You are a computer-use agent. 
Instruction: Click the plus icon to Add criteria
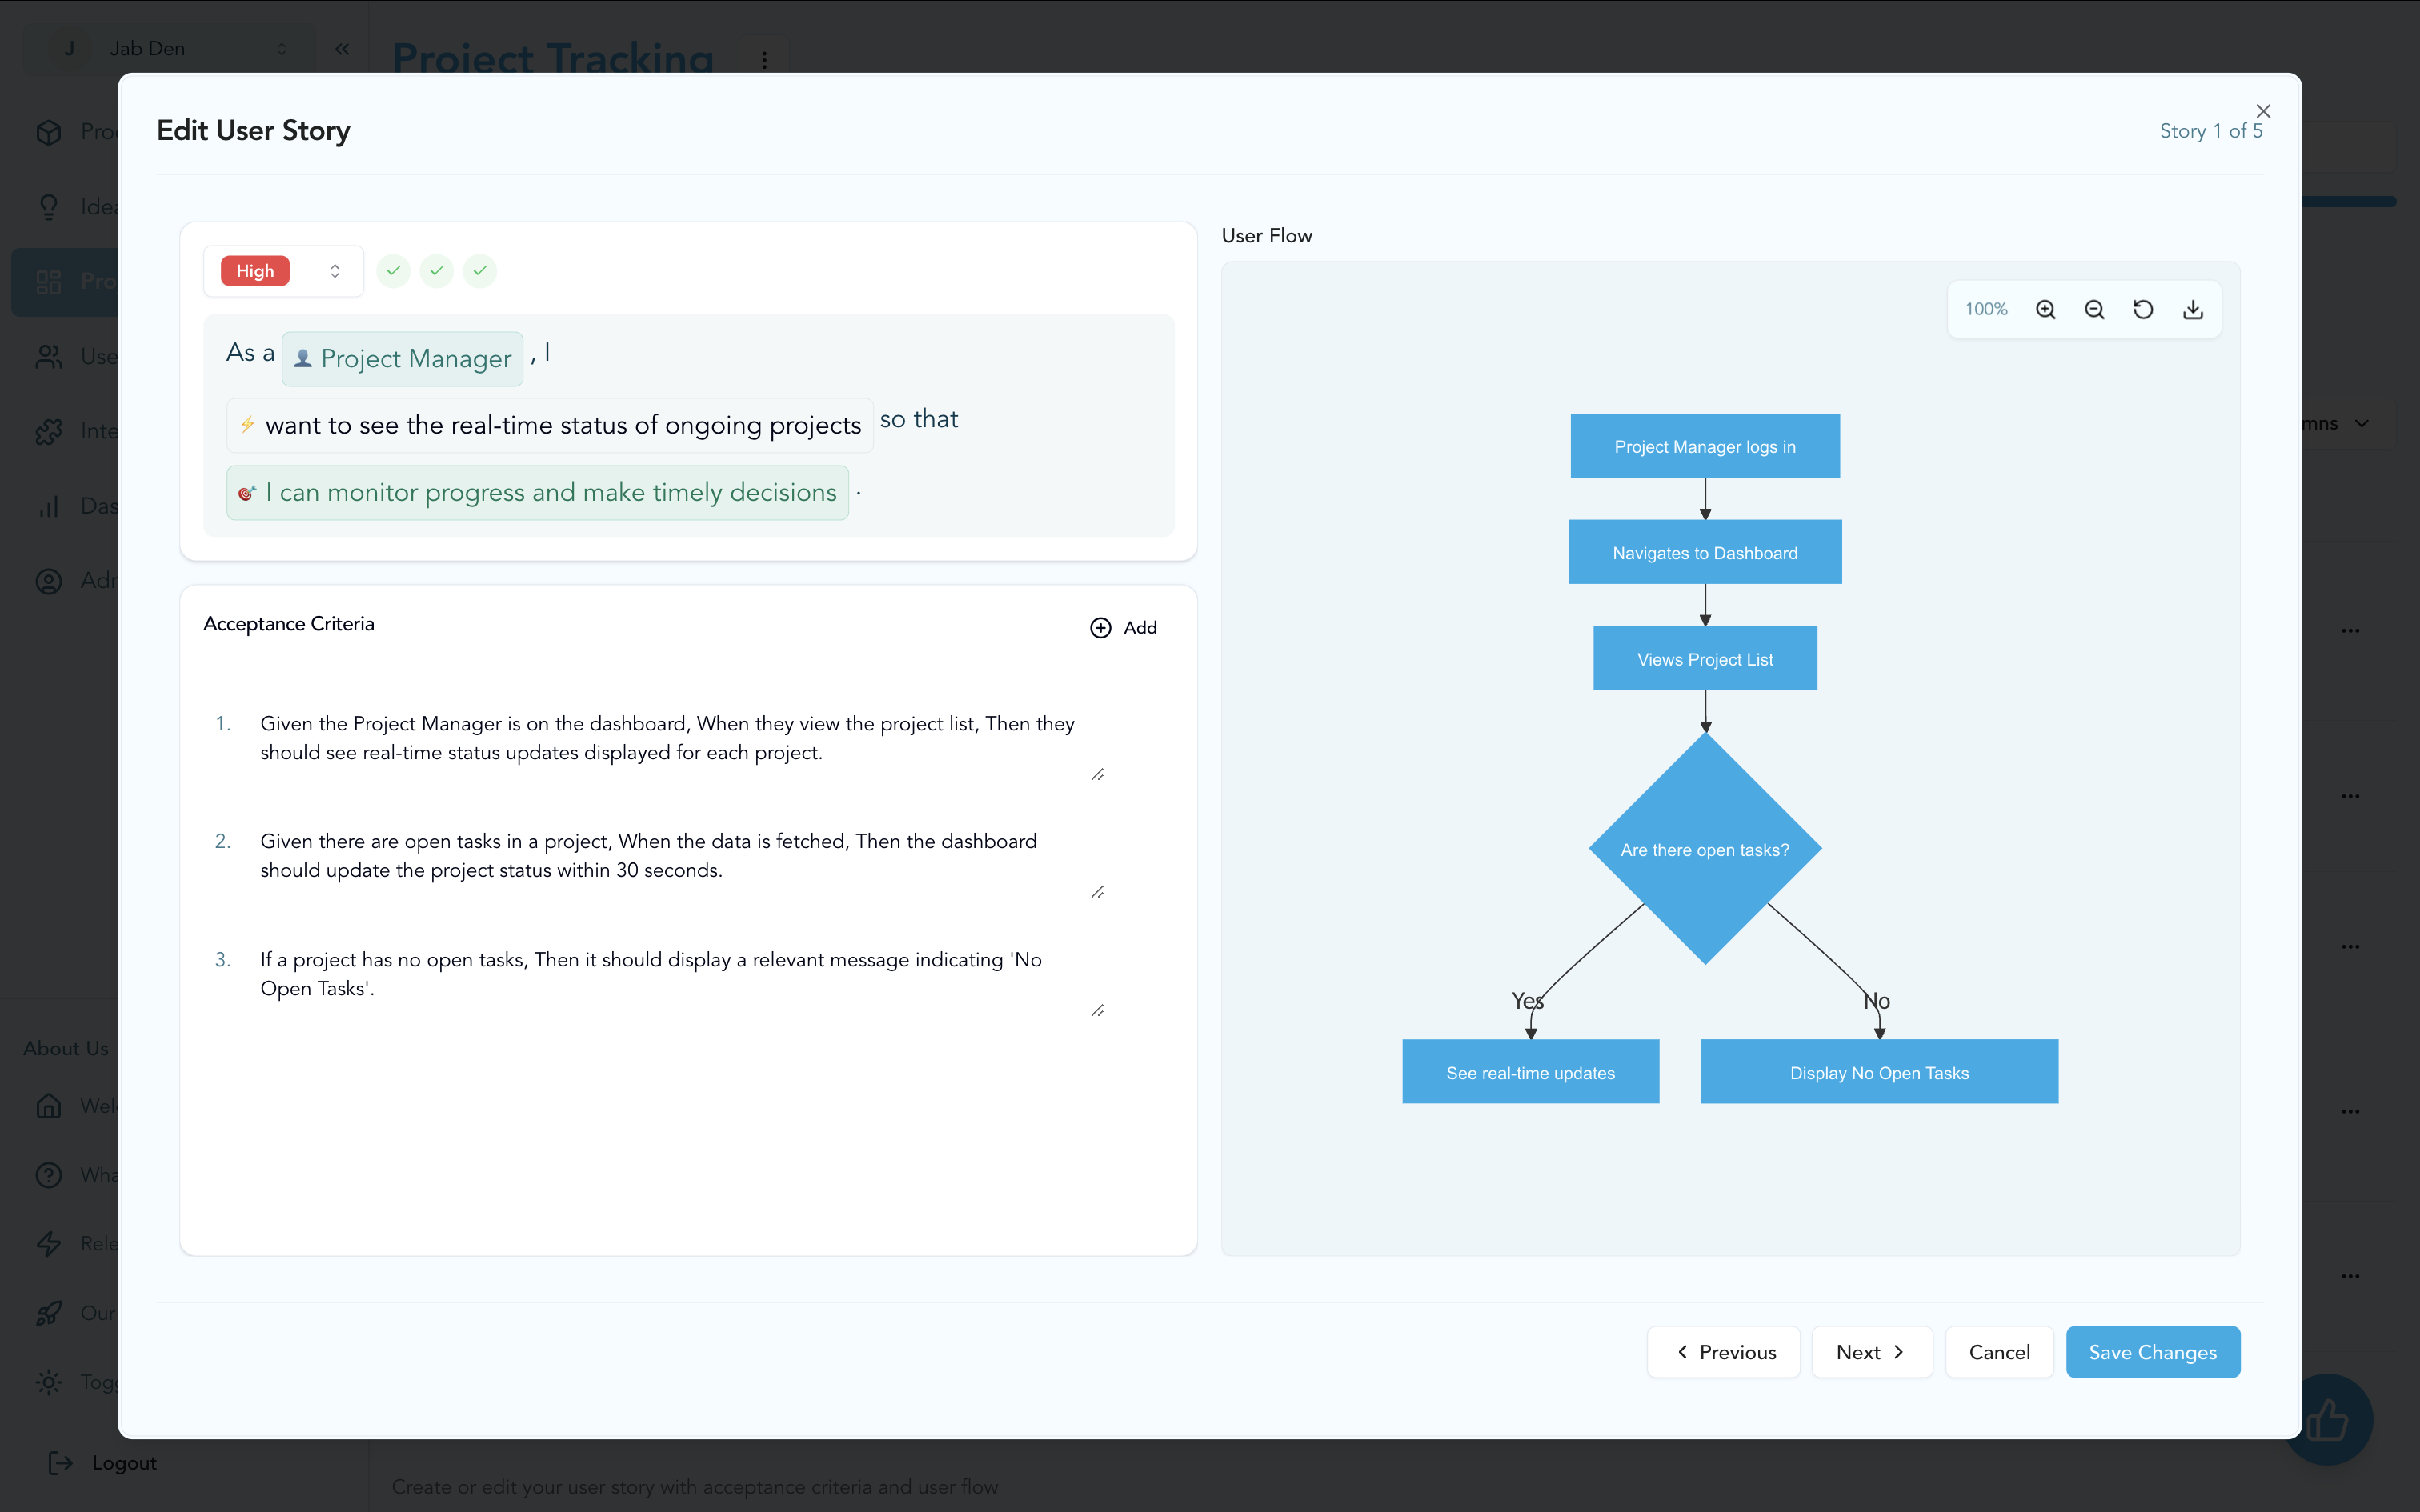pyautogui.click(x=1100, y=627)
